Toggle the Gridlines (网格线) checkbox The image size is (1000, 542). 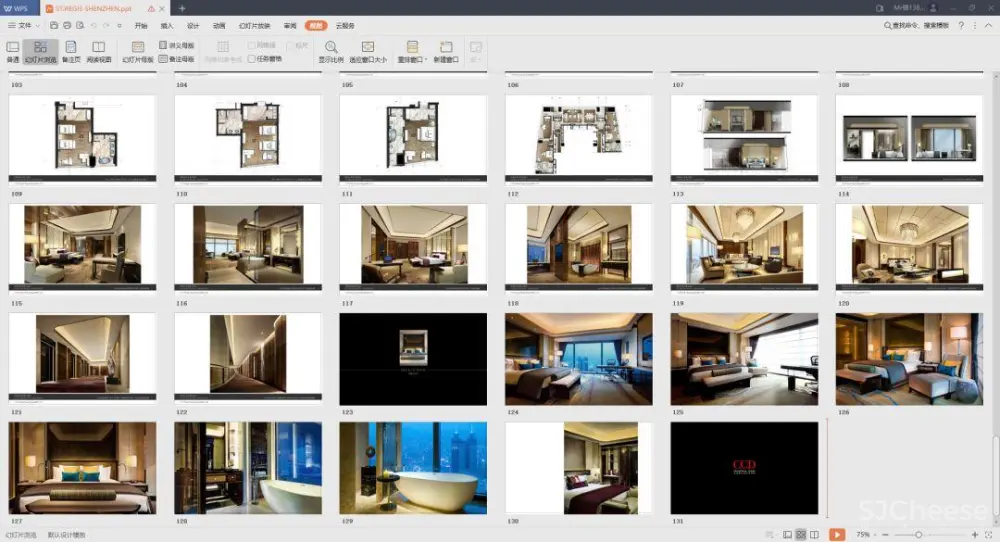point(252,45)
